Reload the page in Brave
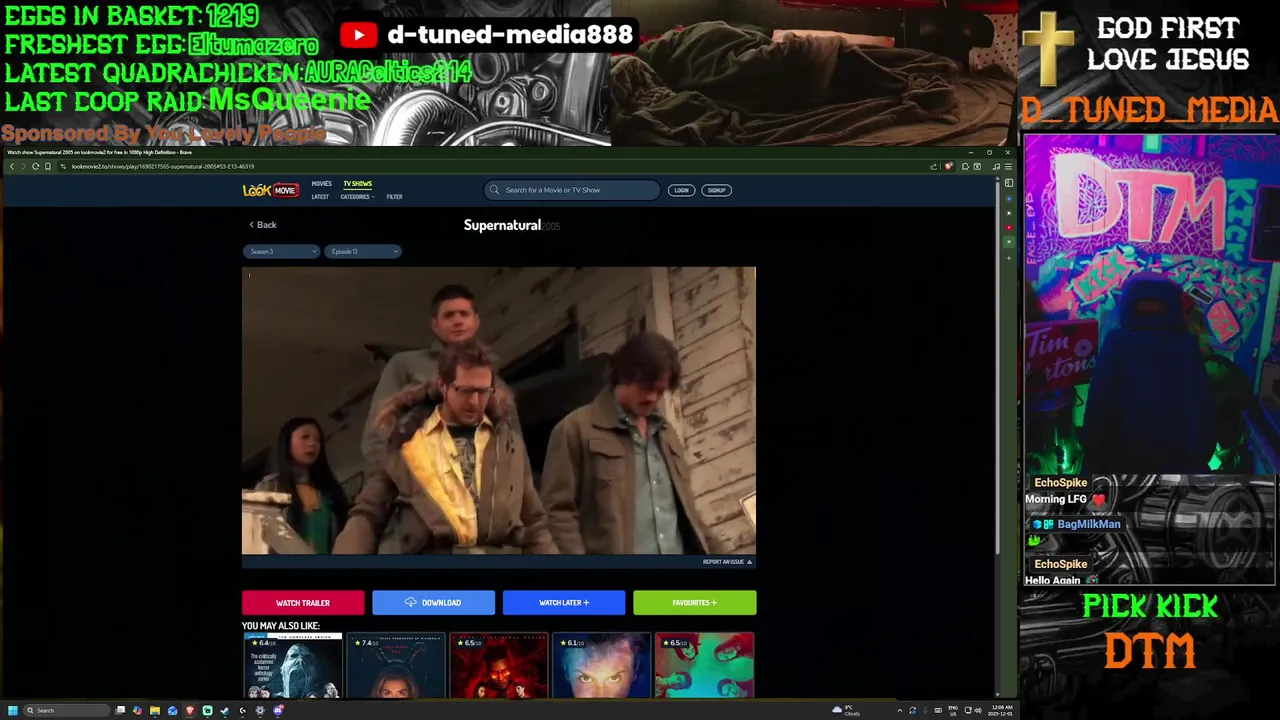This screenshot has height=720, width=1280. (35, 167)
